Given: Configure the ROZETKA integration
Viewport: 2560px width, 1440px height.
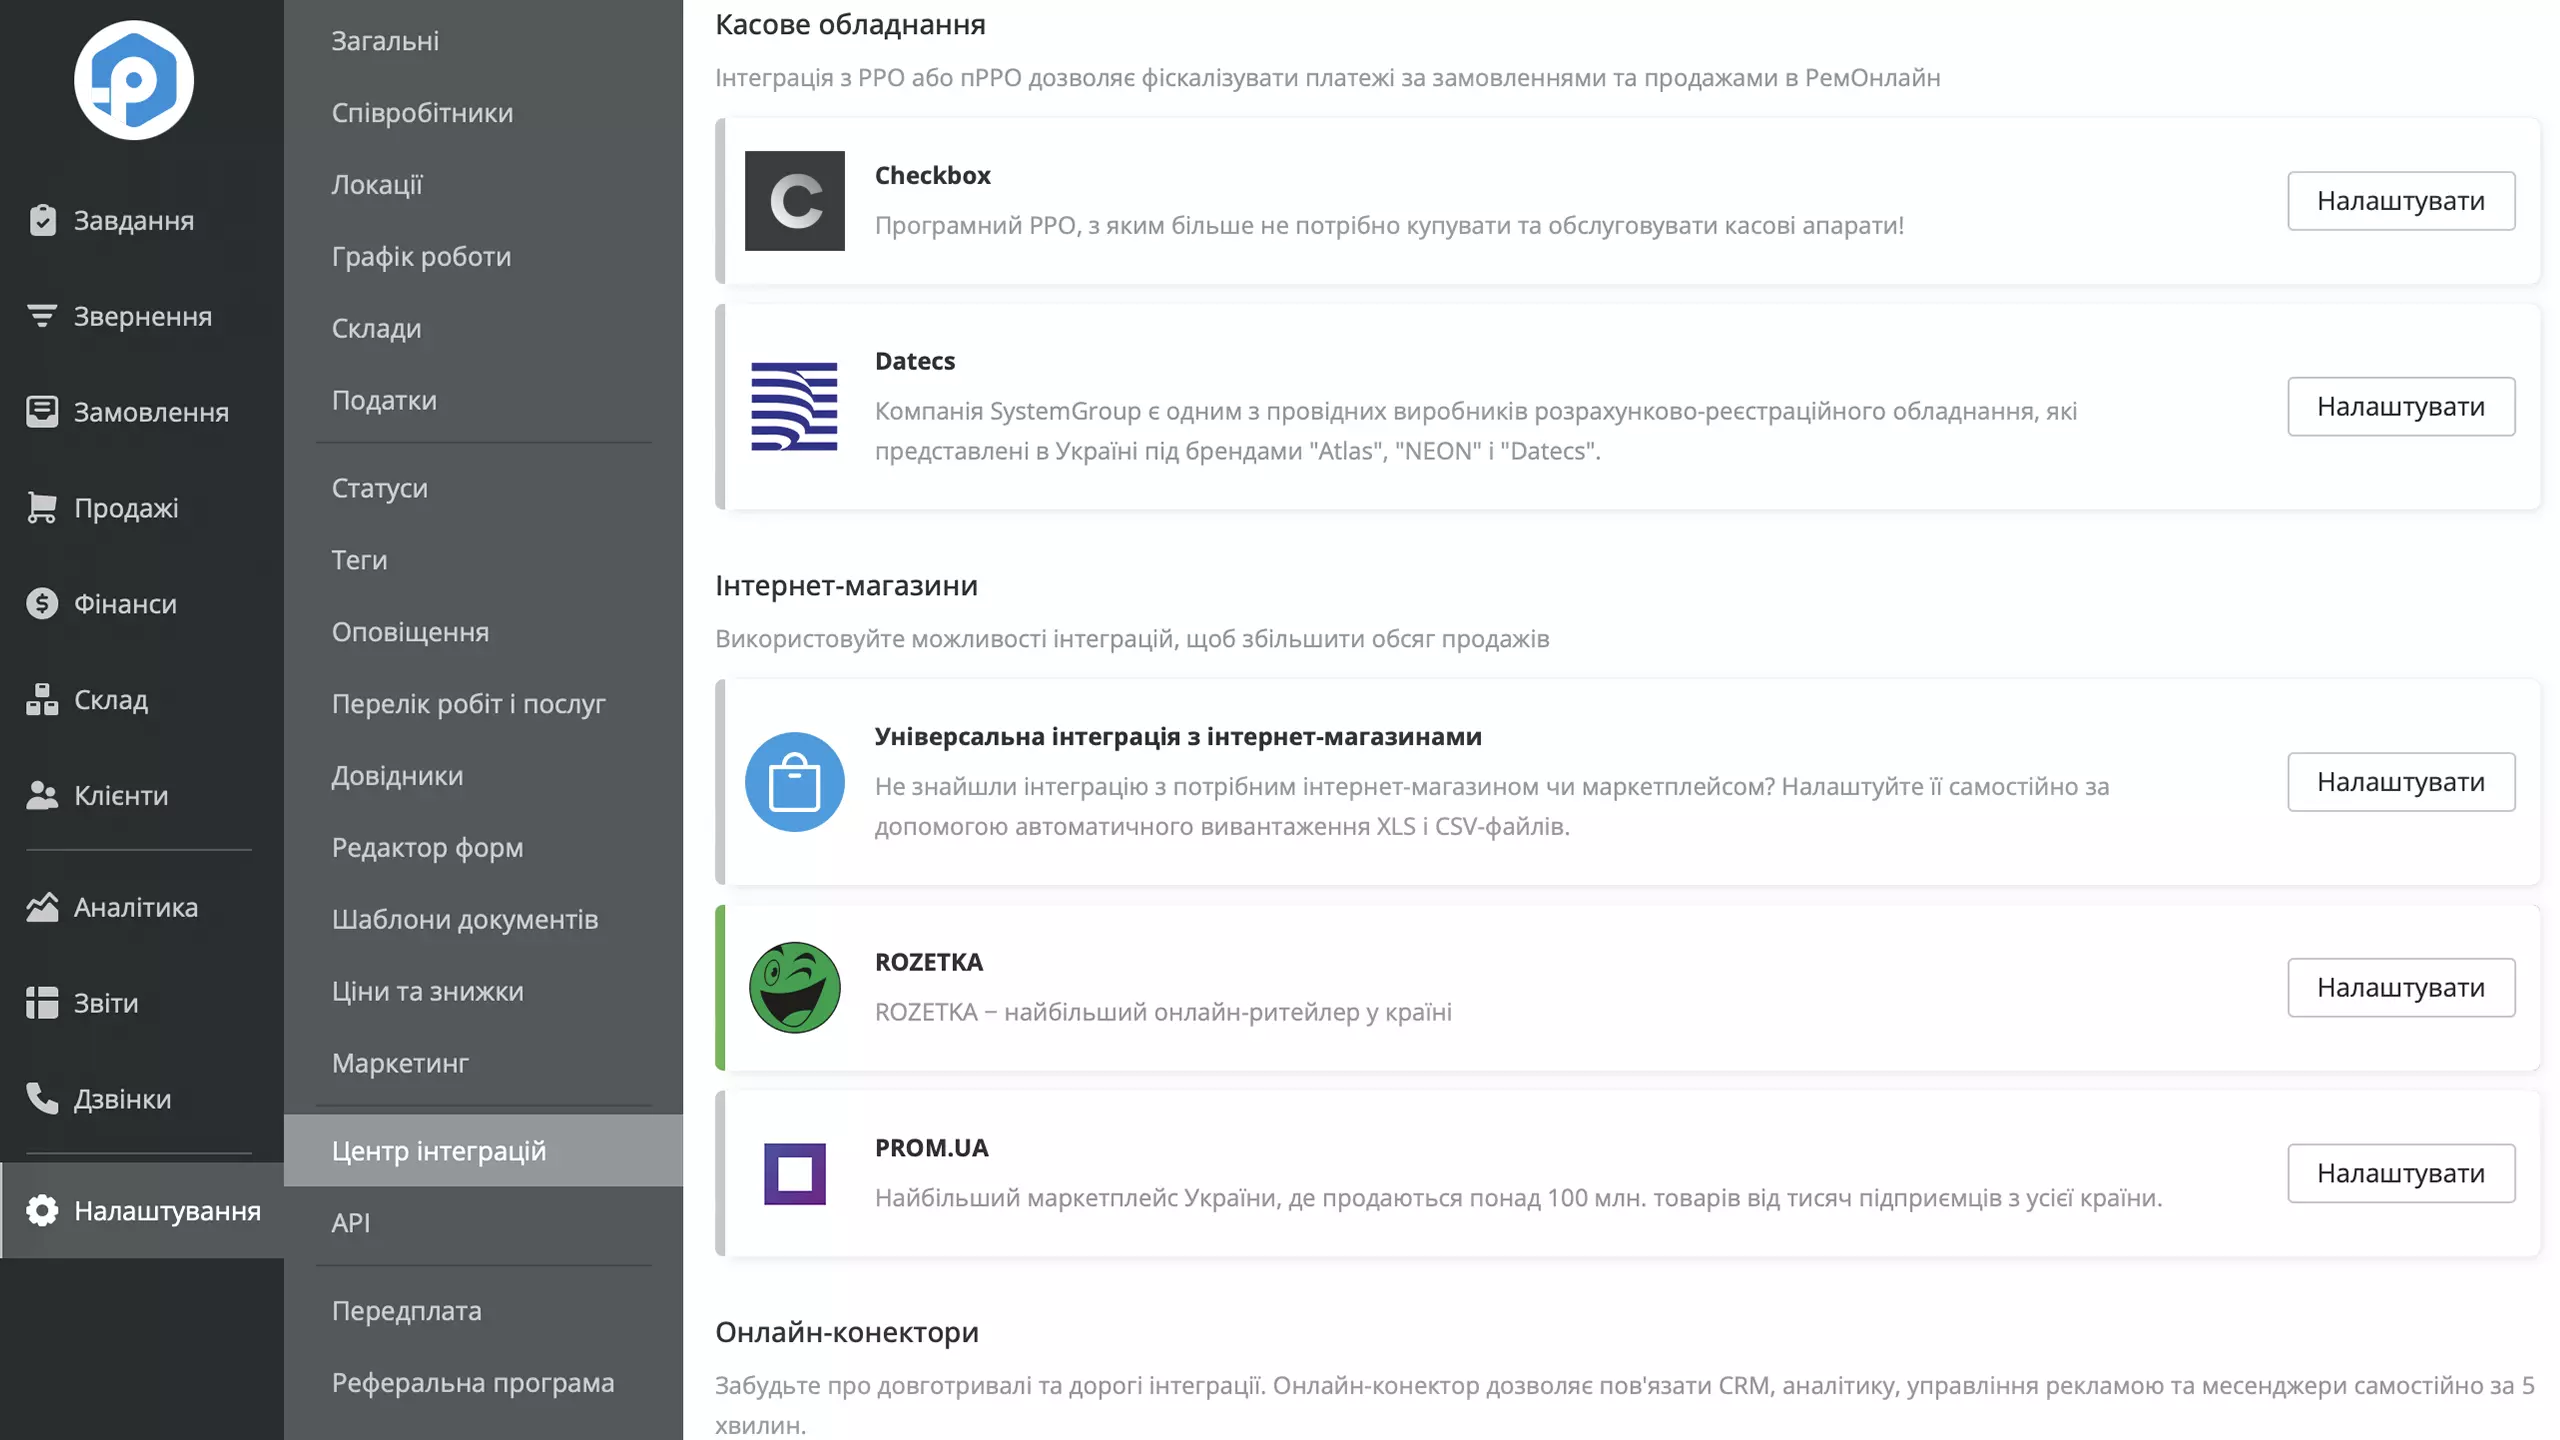Looking at the screenshot, I should pos(2401,988).
